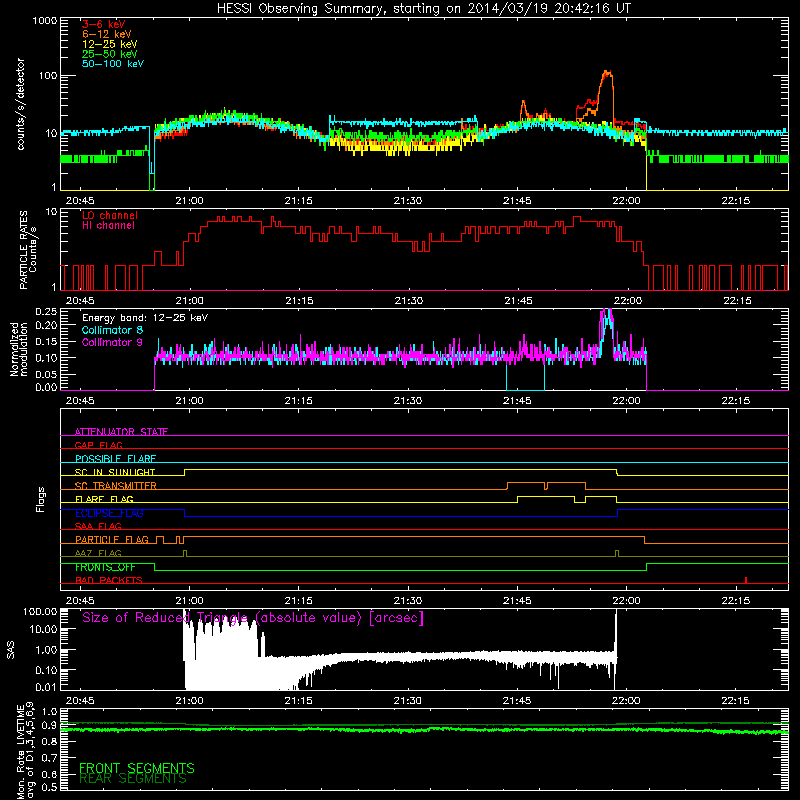Click the AAZ FLAG label
The height and width of the screenshot is (800, 800).
(98, 553)
